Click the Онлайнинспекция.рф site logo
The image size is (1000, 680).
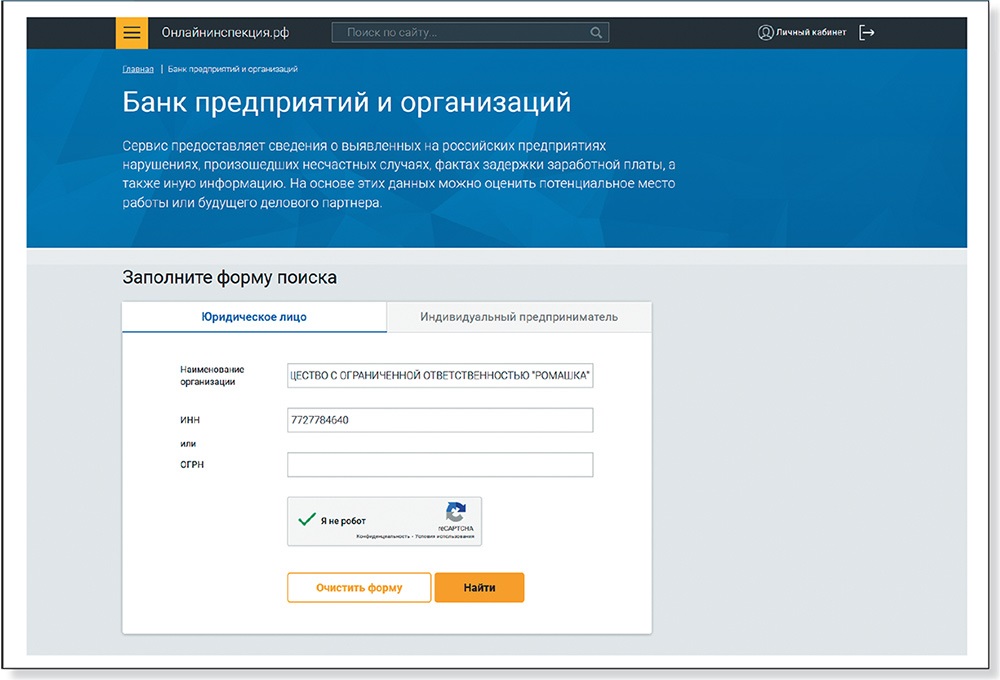click(226, 33)
